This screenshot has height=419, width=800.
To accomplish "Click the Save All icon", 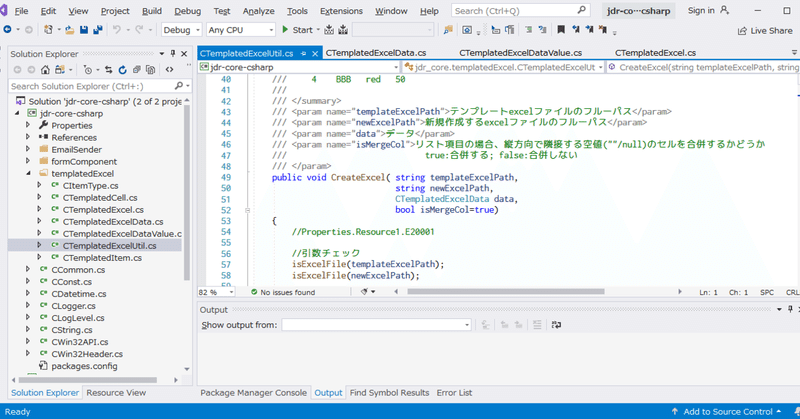I will click(x=97, y=30).
